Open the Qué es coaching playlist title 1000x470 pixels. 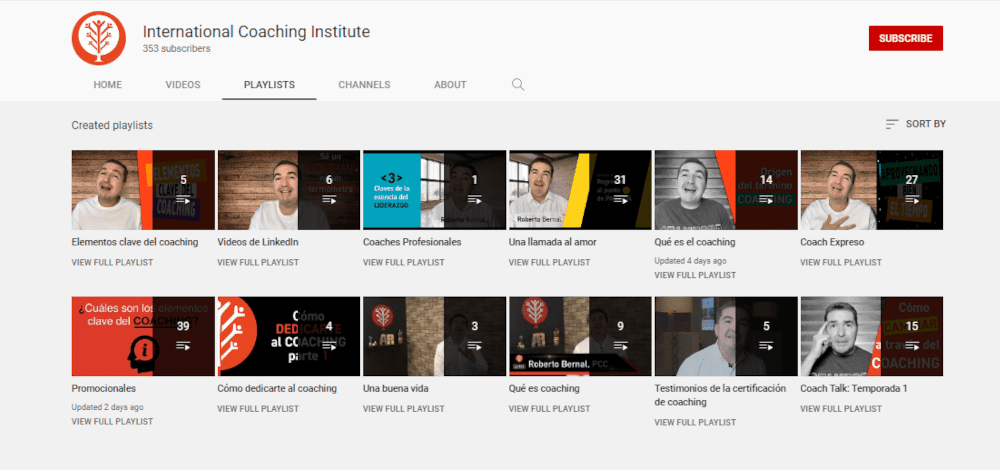(544, 388)
